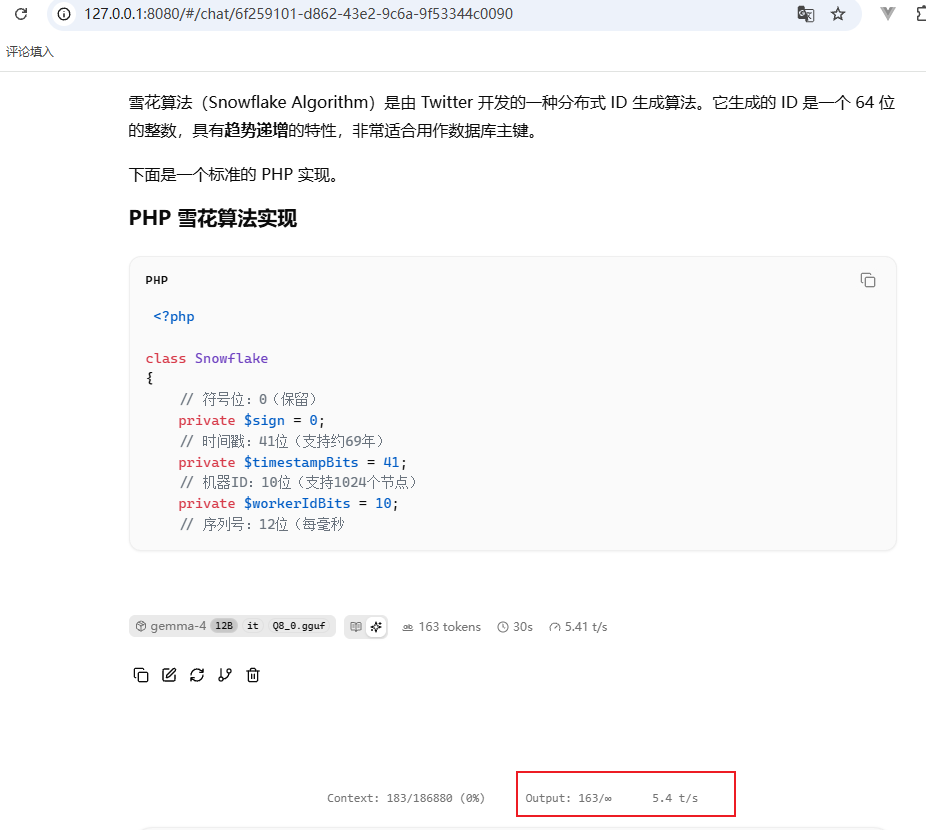The image size is (926, 830).
Task: Click the 'private $sign = 0' code line
Action: point(252,421)
